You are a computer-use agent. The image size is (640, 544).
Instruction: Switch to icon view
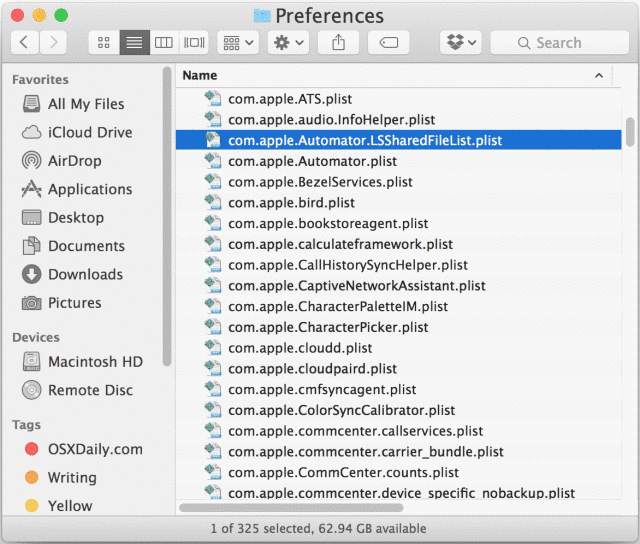point(103,43)
